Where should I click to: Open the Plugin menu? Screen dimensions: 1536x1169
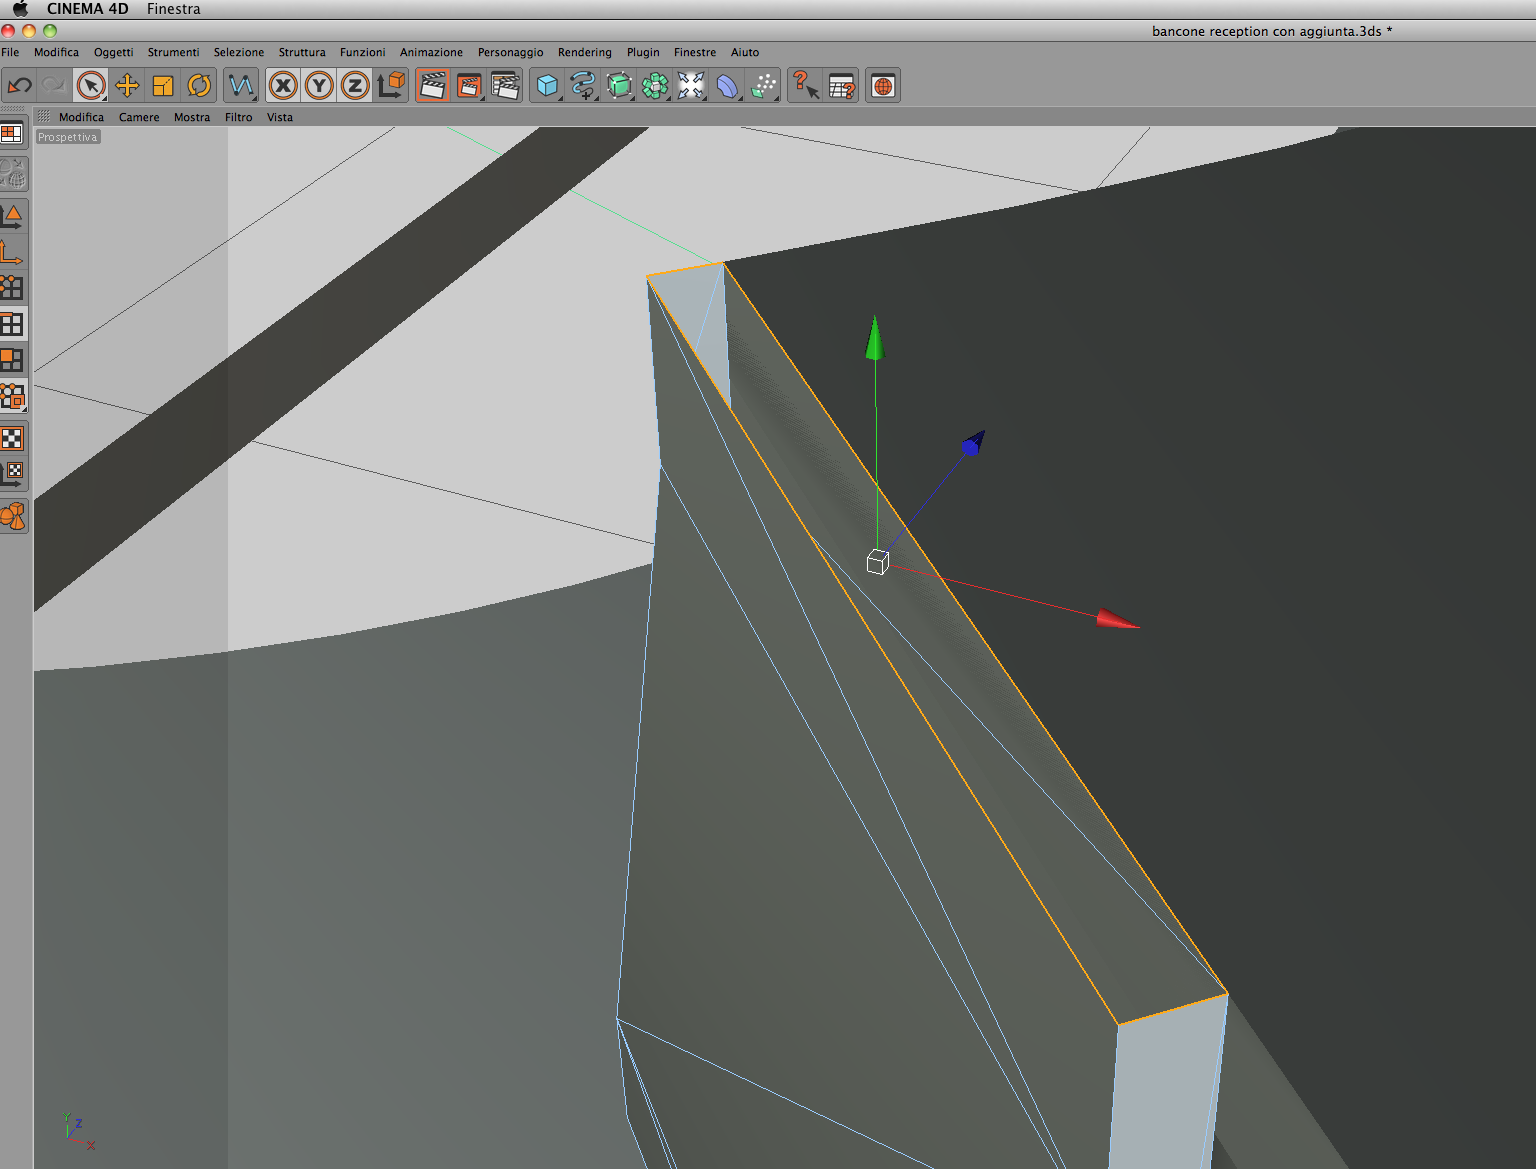point(643,52)
